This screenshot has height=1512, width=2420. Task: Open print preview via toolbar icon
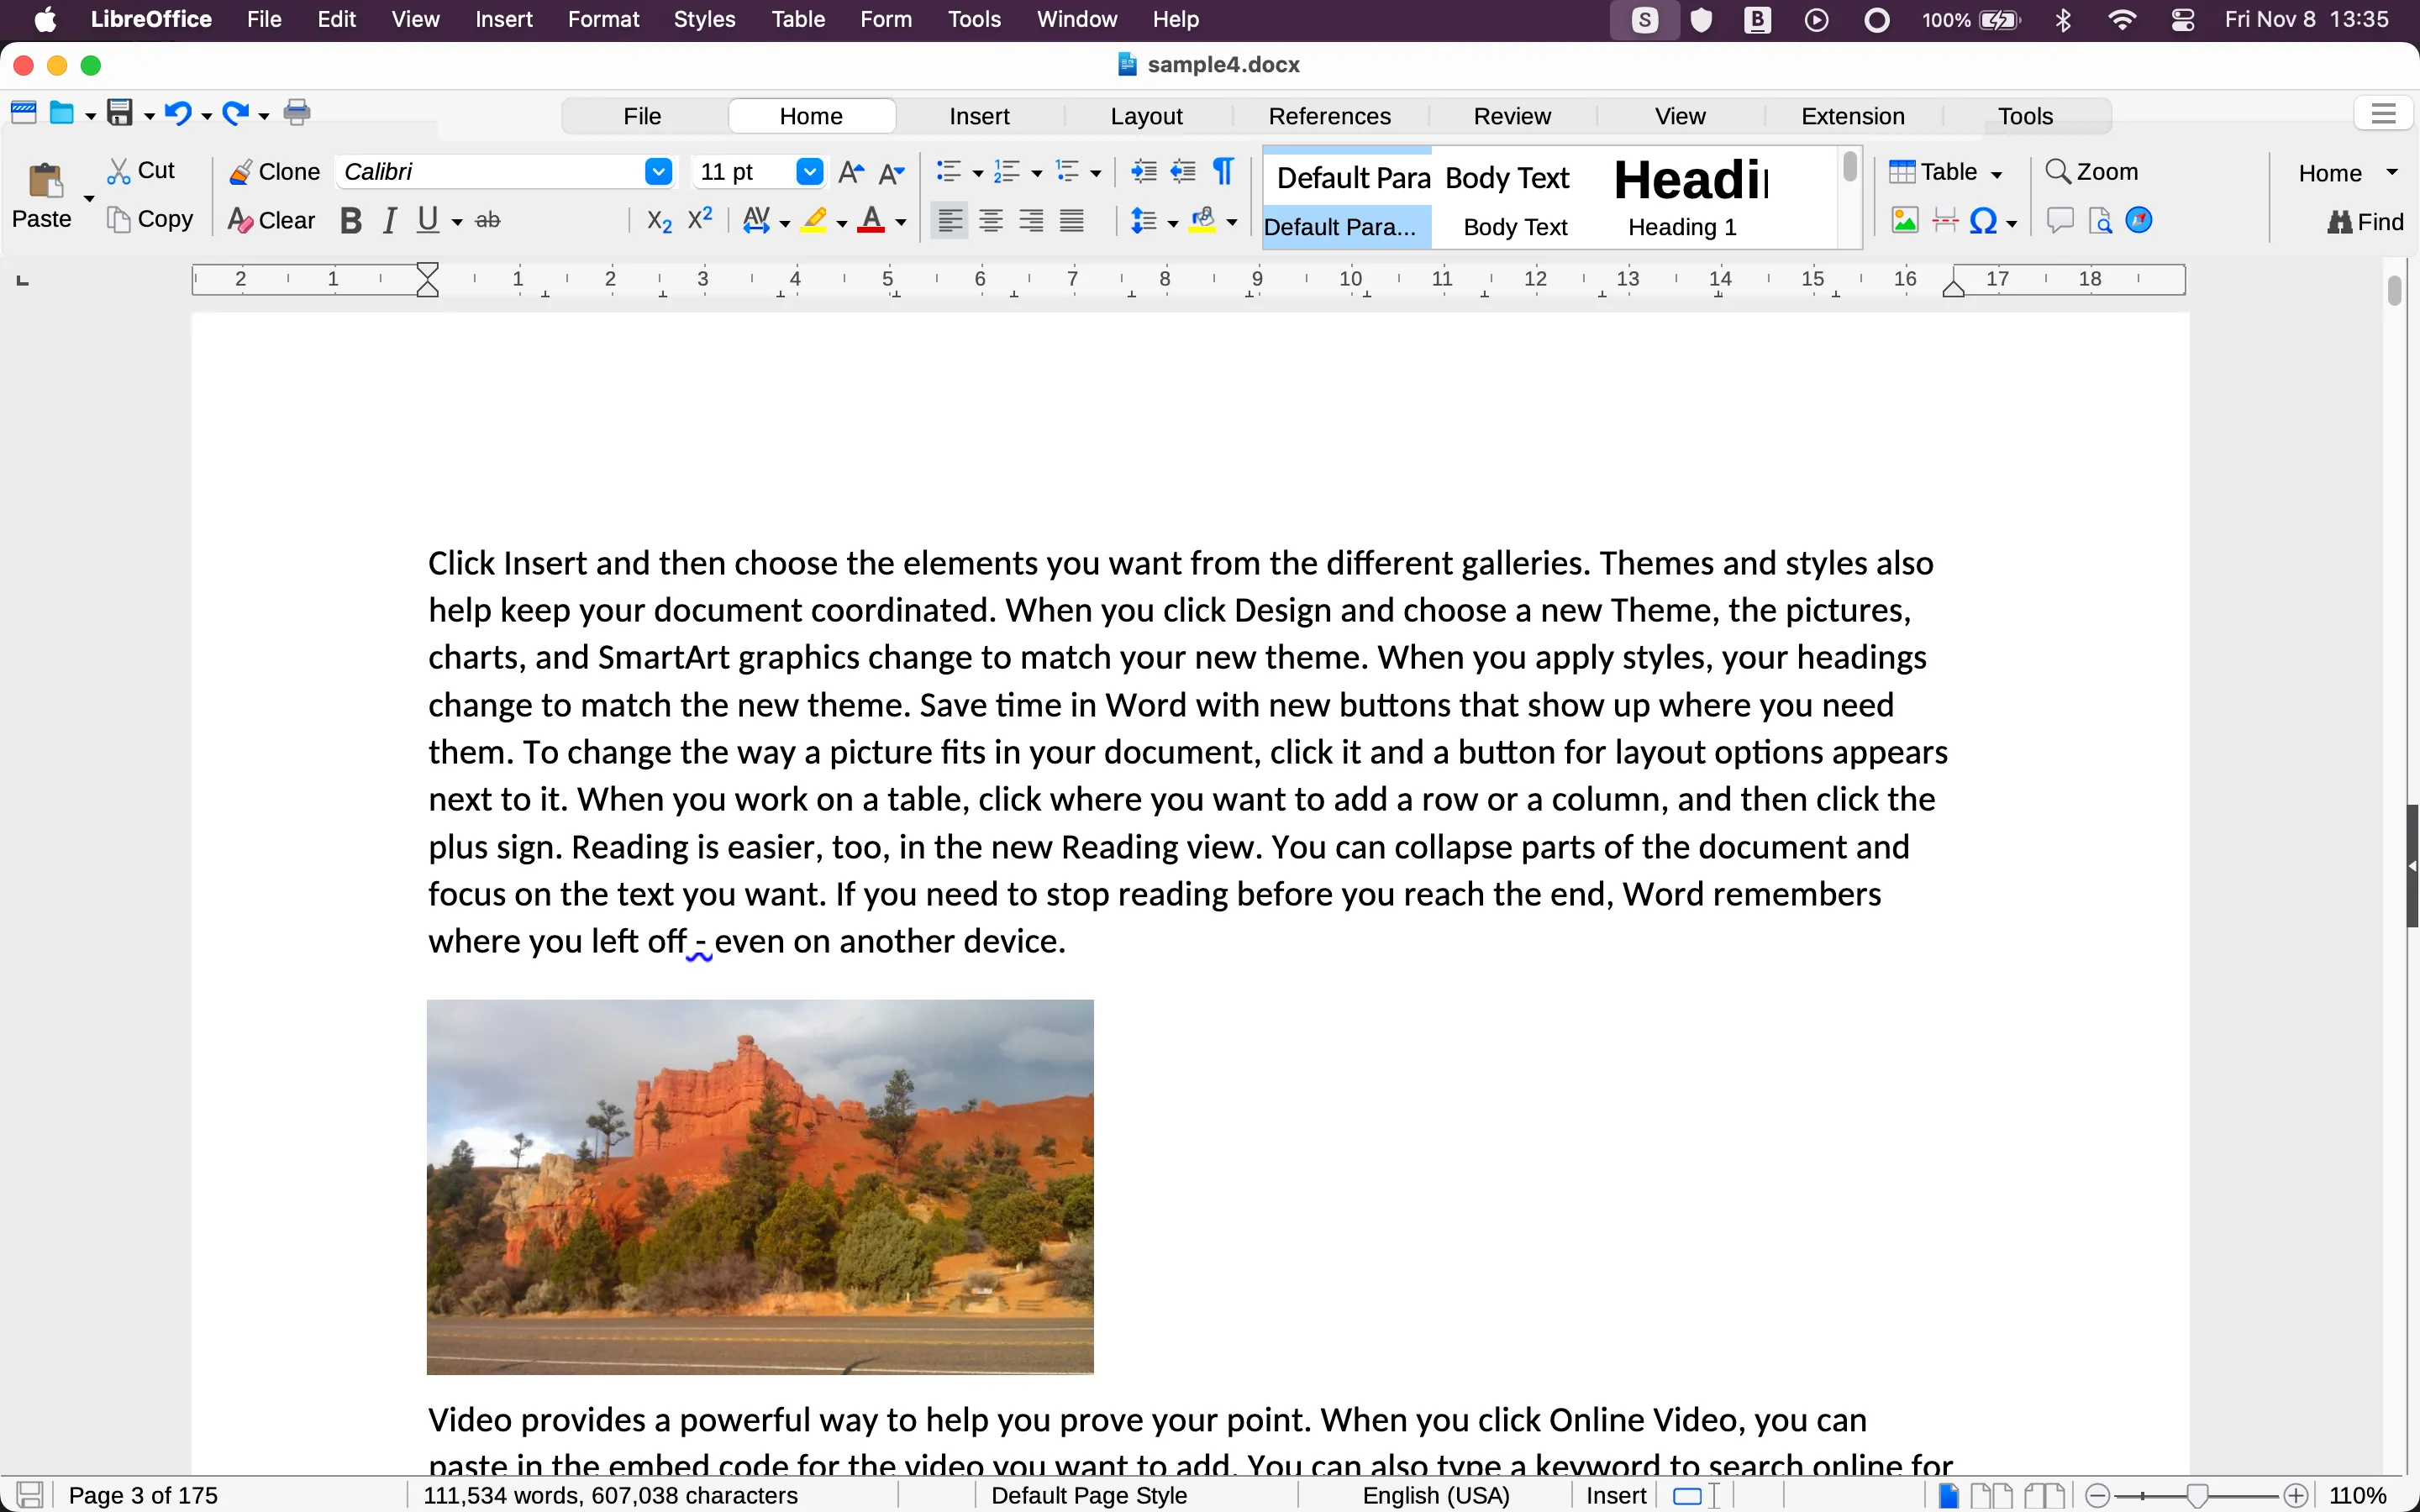(2099, 220)
